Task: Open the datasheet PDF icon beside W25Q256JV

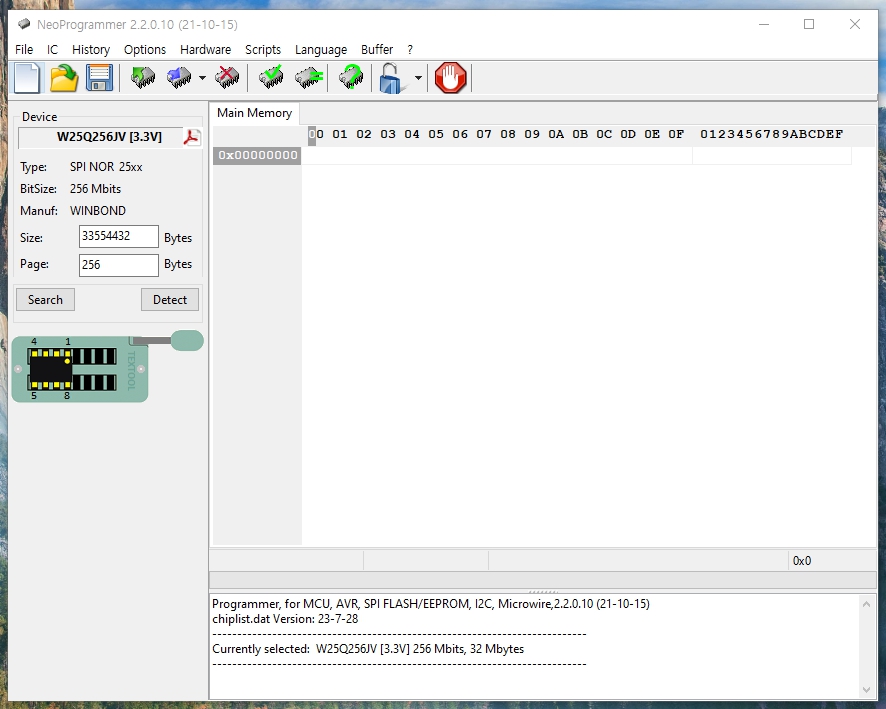Action: [191, 137]
